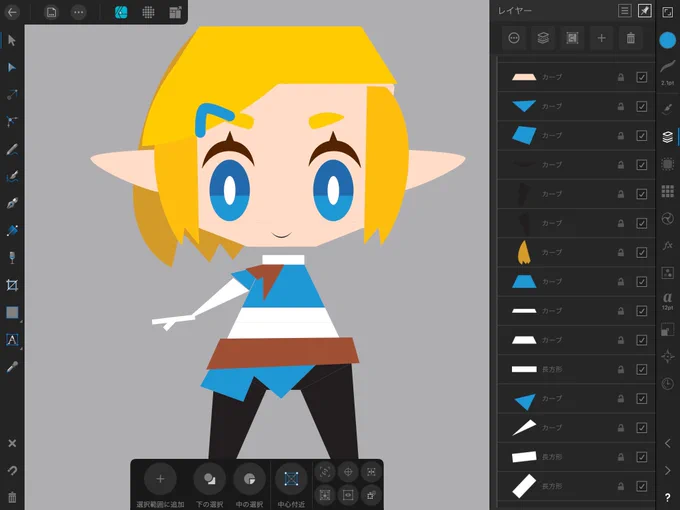Tap 中の選択 button
680x510 pixels.
click(249, 486)
